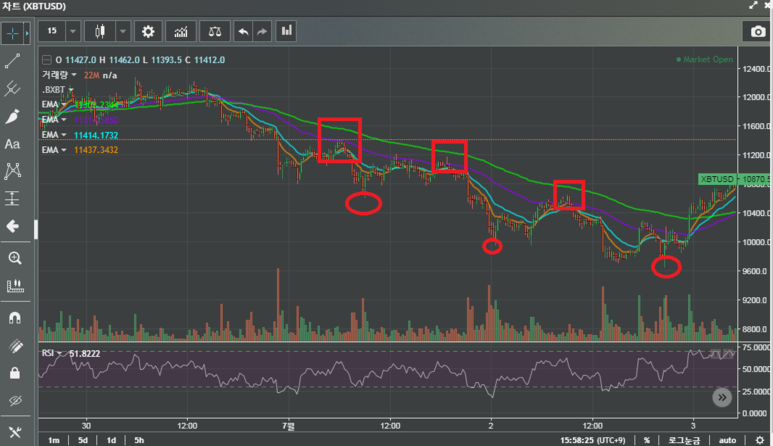Click the 22M volume value
Screen dimensions: 773x446
[92, 75]
